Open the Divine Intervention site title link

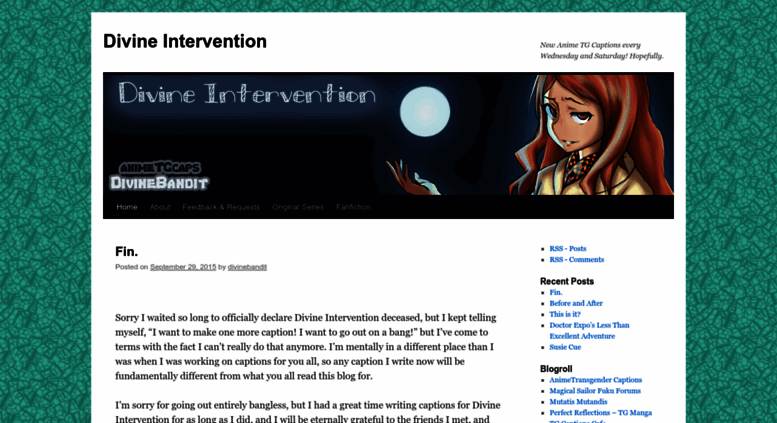[x=185, y=41]
